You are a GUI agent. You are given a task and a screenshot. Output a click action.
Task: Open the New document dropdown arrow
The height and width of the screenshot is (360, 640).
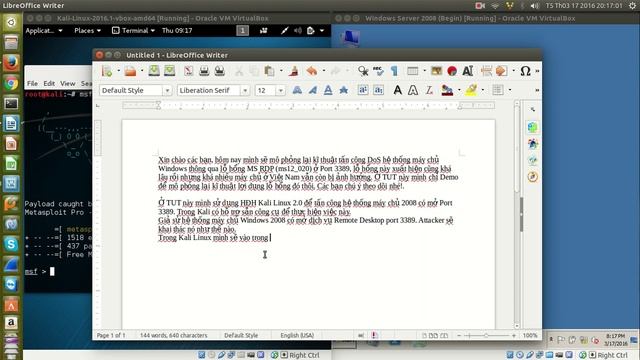coord(118,71)
